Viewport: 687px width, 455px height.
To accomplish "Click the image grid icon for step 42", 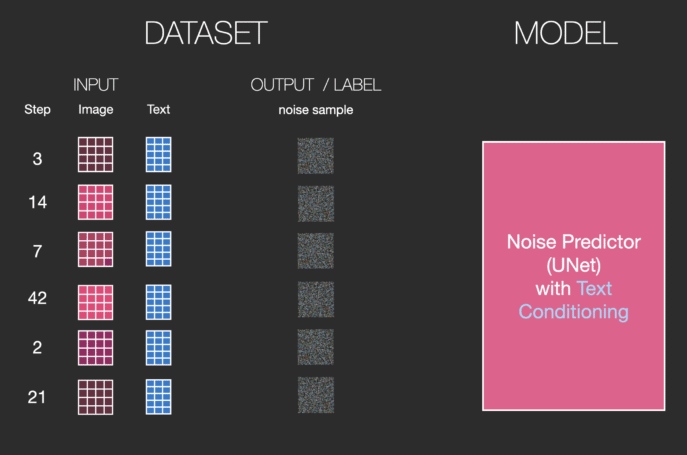I will click(x=96, y=302).
